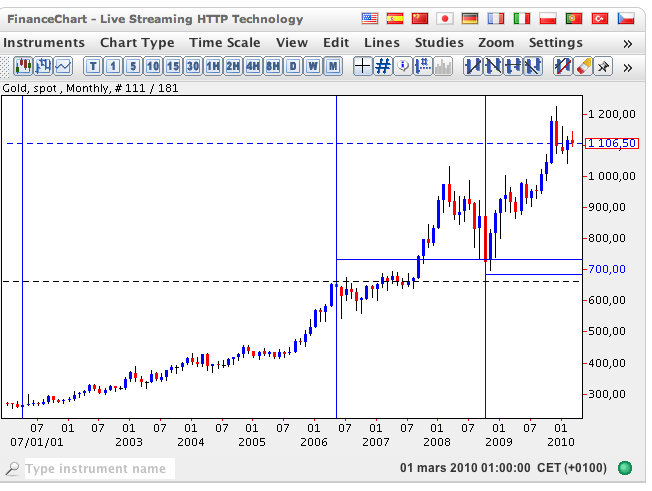
Task: Set time scale to 1H button
Action: point(212,66)
